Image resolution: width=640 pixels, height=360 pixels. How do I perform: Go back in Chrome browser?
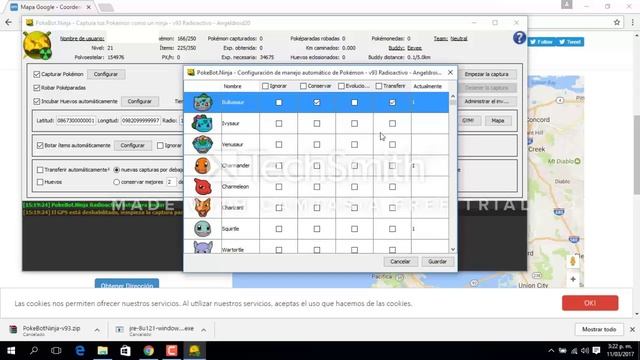(9, 22)
